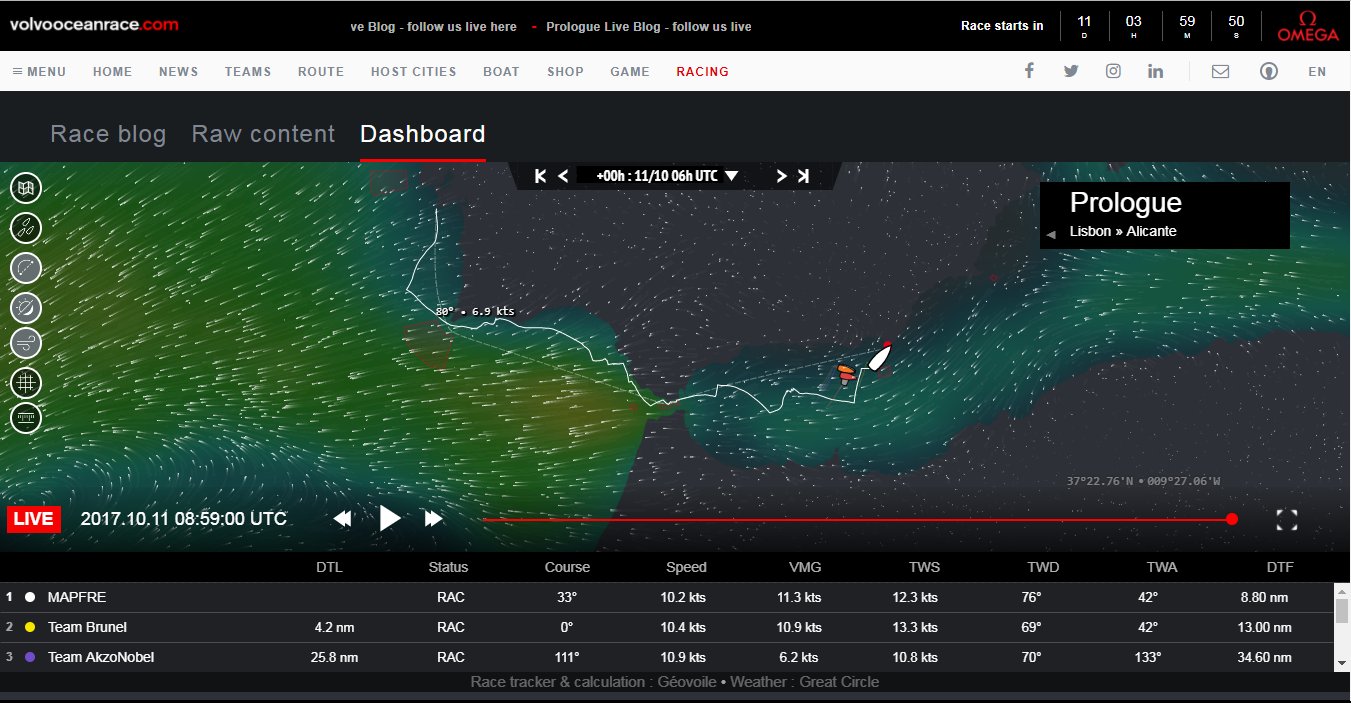This screenshot has height=703, width=1351.
Task: Toggle the route arc icon
Action: click(26, 268)
